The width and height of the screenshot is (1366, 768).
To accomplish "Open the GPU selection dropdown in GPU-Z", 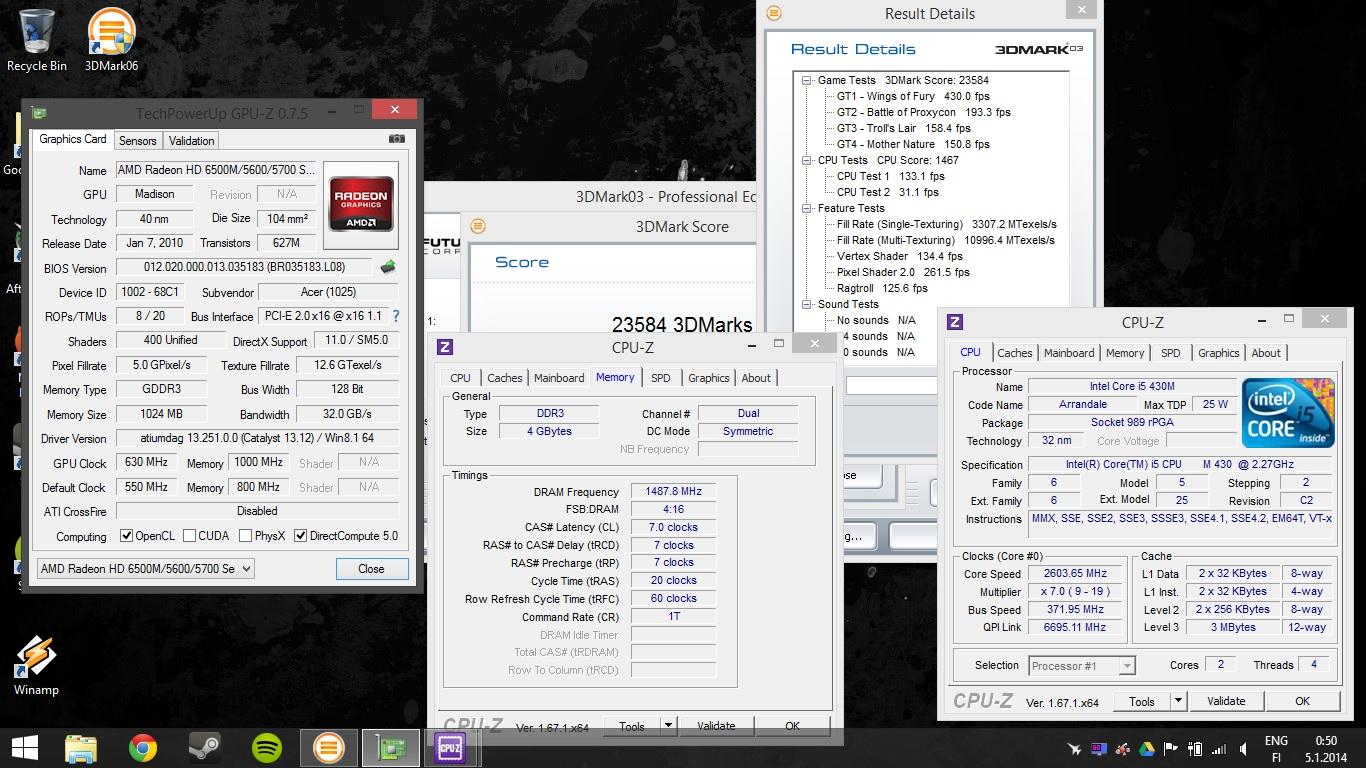I will click(x=145, y=568).
